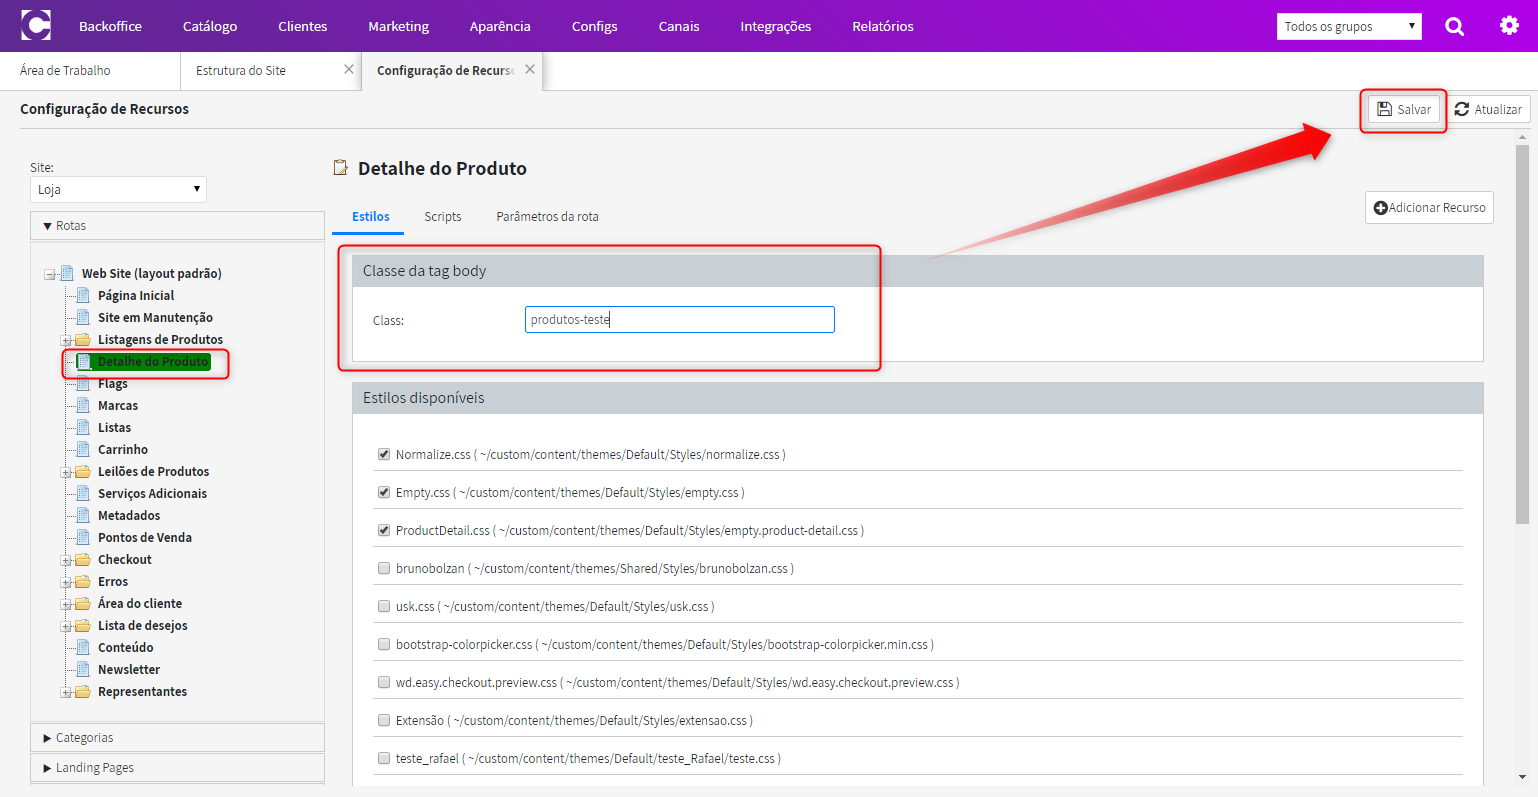Enable wd.easy.checkout.preview.css checkbox
Viewport: 1538px width, 797px height.
[384, 682]
